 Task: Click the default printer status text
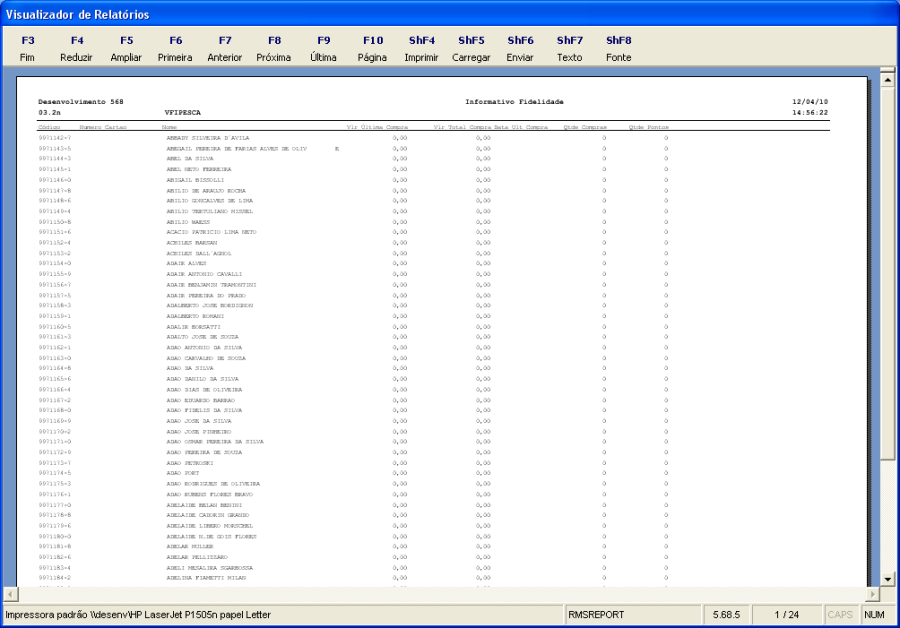tap(138, 615)
